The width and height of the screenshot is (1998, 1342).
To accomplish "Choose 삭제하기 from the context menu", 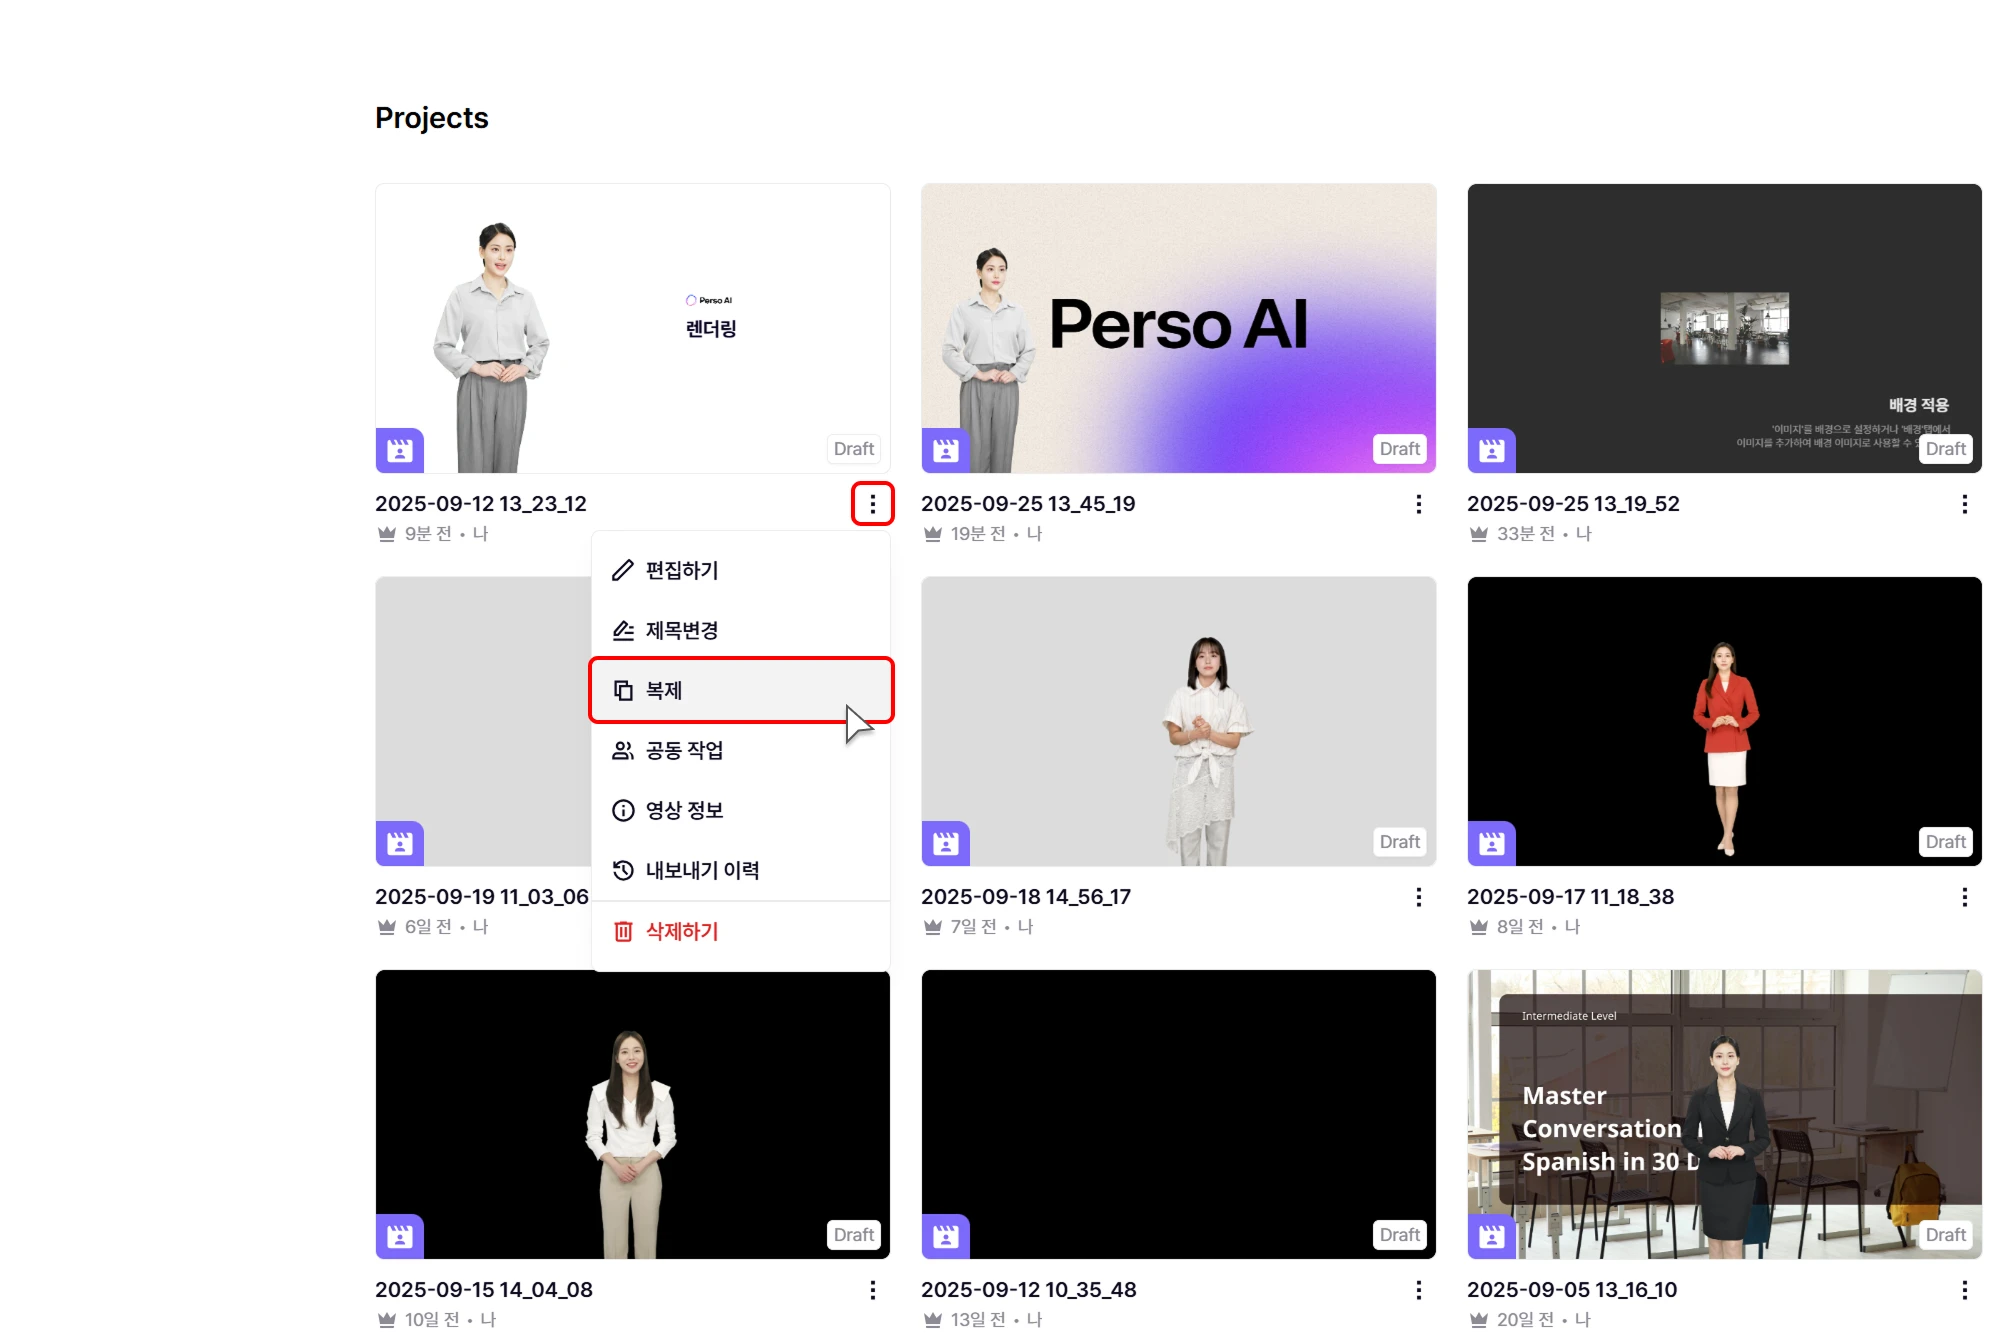I will (682, 931).
